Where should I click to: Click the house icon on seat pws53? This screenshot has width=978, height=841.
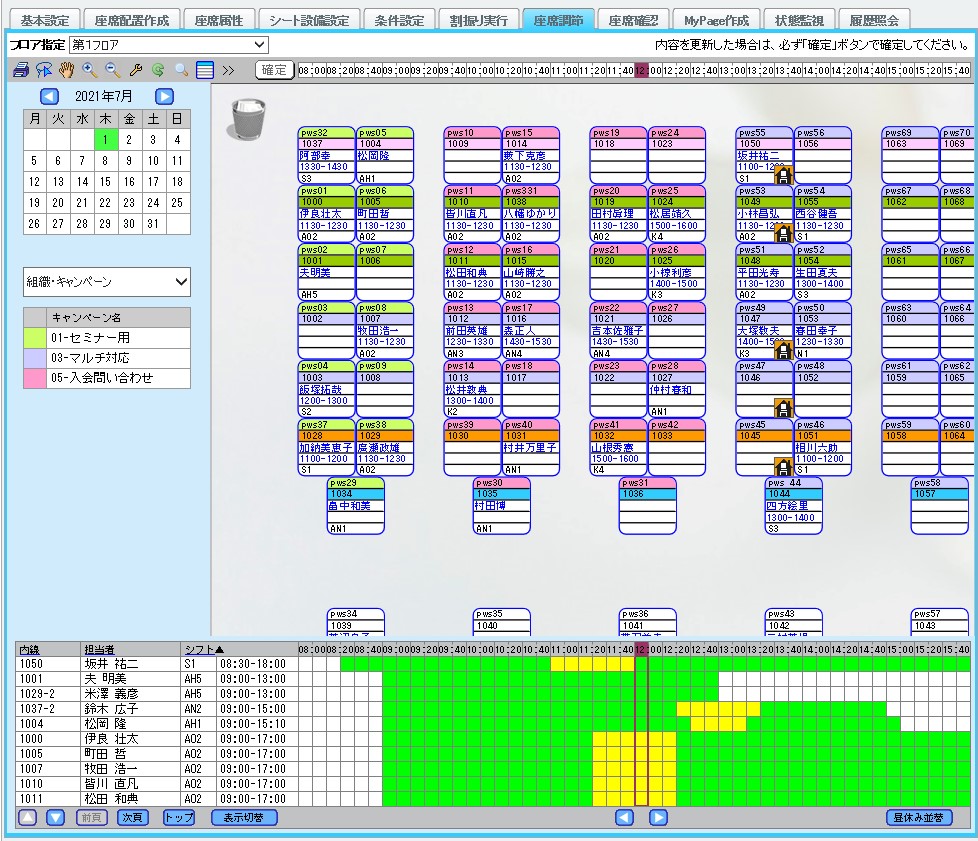pos(783,233)
